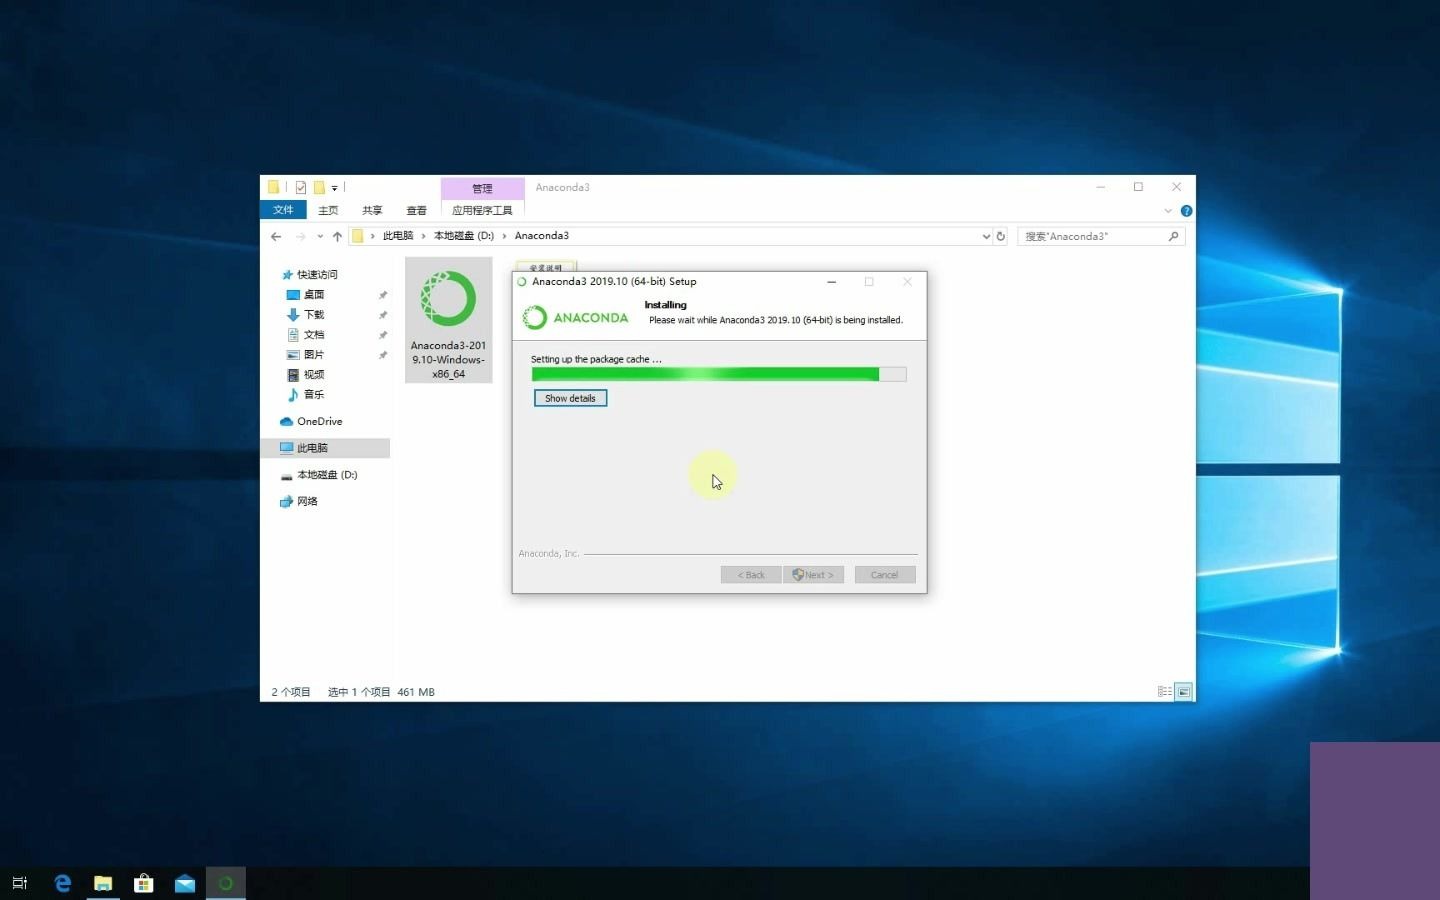Open the recent locations dropdown arrow
1440x900 pixels.
[x=320, y=236]
